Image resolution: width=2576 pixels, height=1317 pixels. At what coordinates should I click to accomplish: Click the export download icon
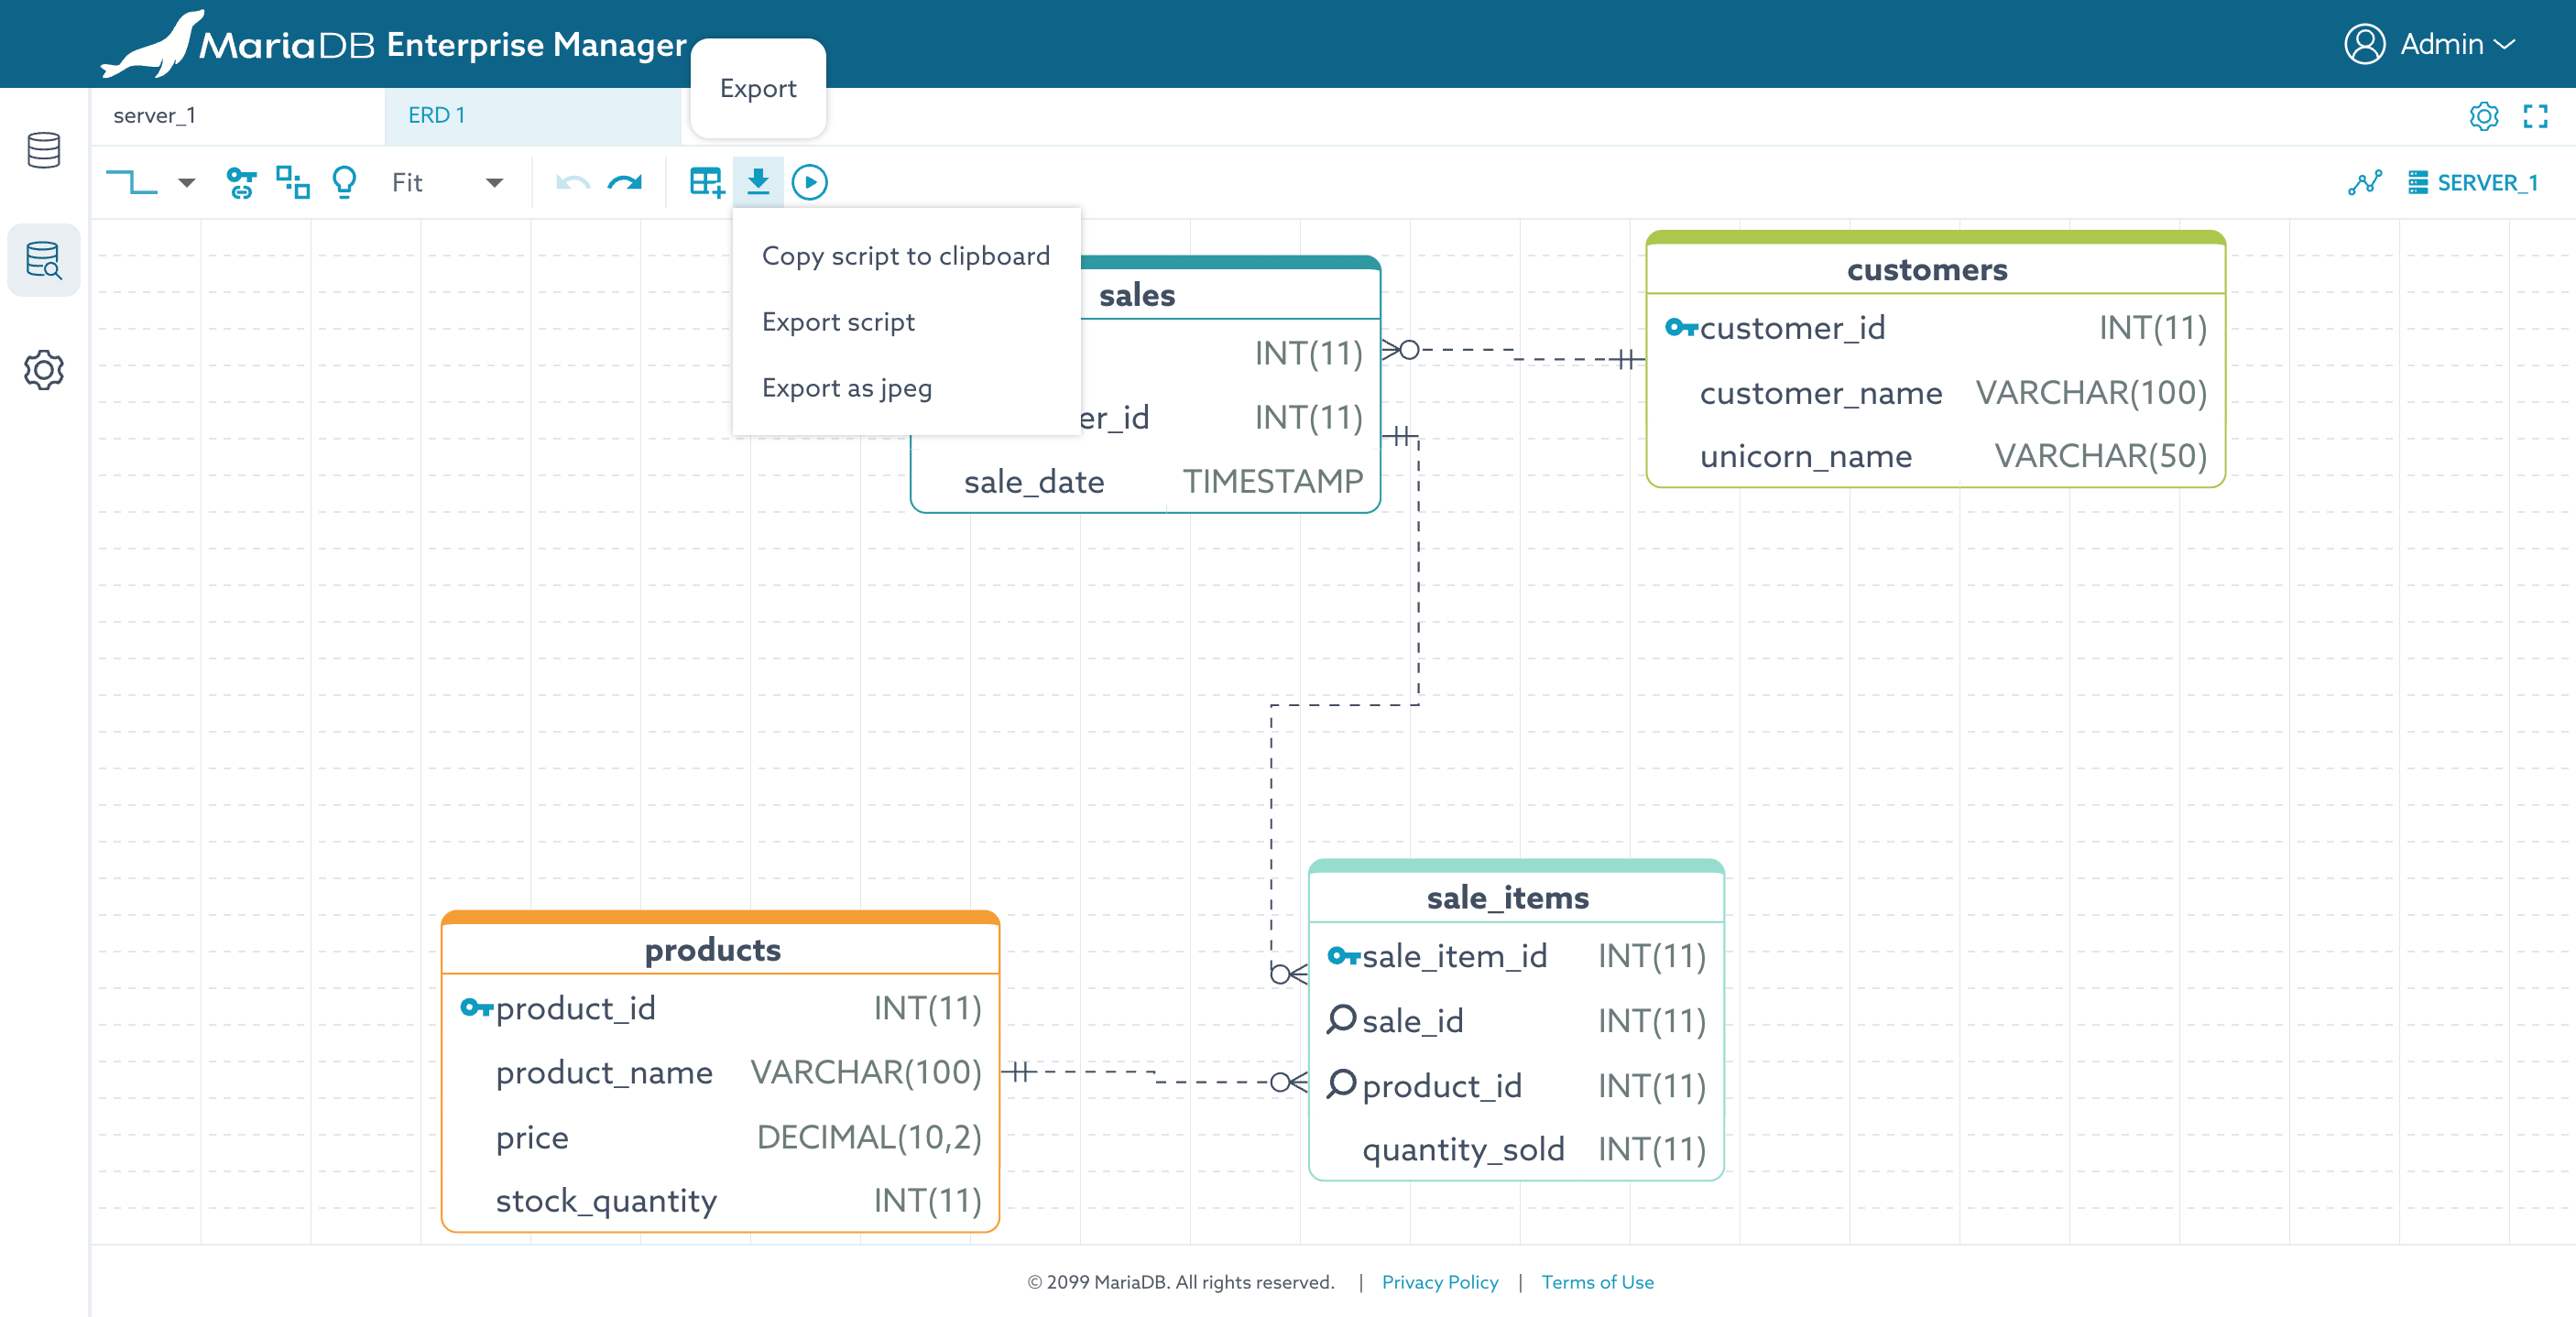pyautogui.click(x=758, y=182)
